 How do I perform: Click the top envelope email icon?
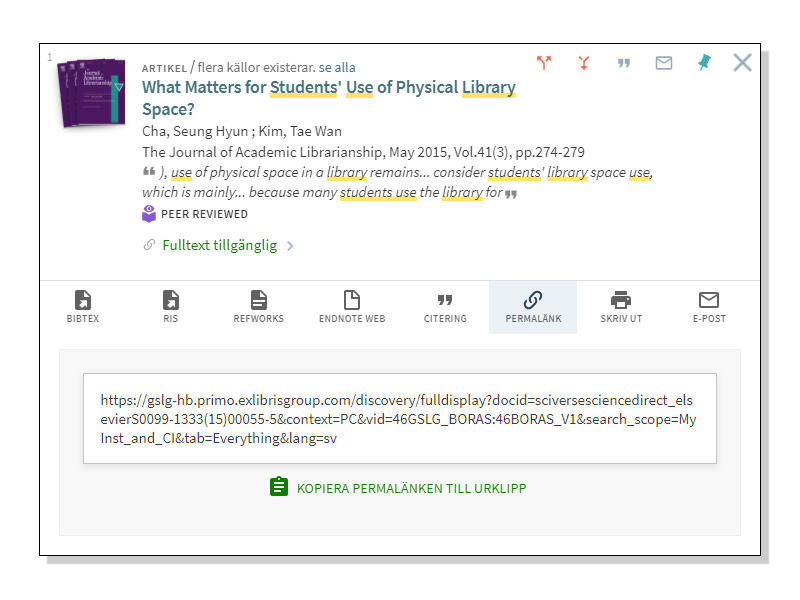(x=664, y=63)
